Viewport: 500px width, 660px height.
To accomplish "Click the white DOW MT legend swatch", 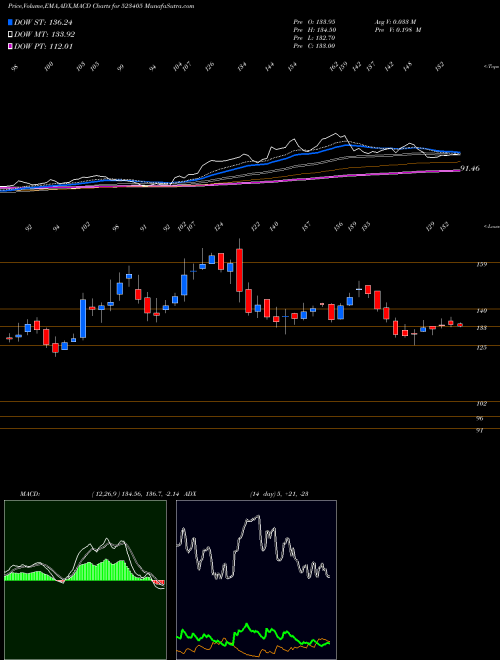I will click(10, 35).
